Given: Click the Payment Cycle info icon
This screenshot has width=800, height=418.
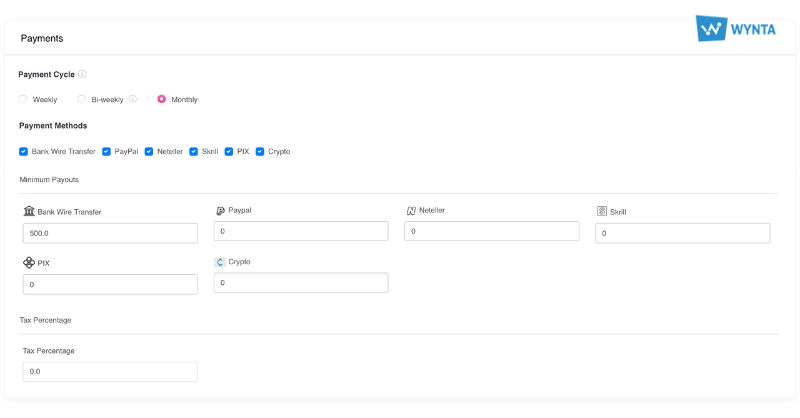Looking at the screenshot, I should pos(82,74).
